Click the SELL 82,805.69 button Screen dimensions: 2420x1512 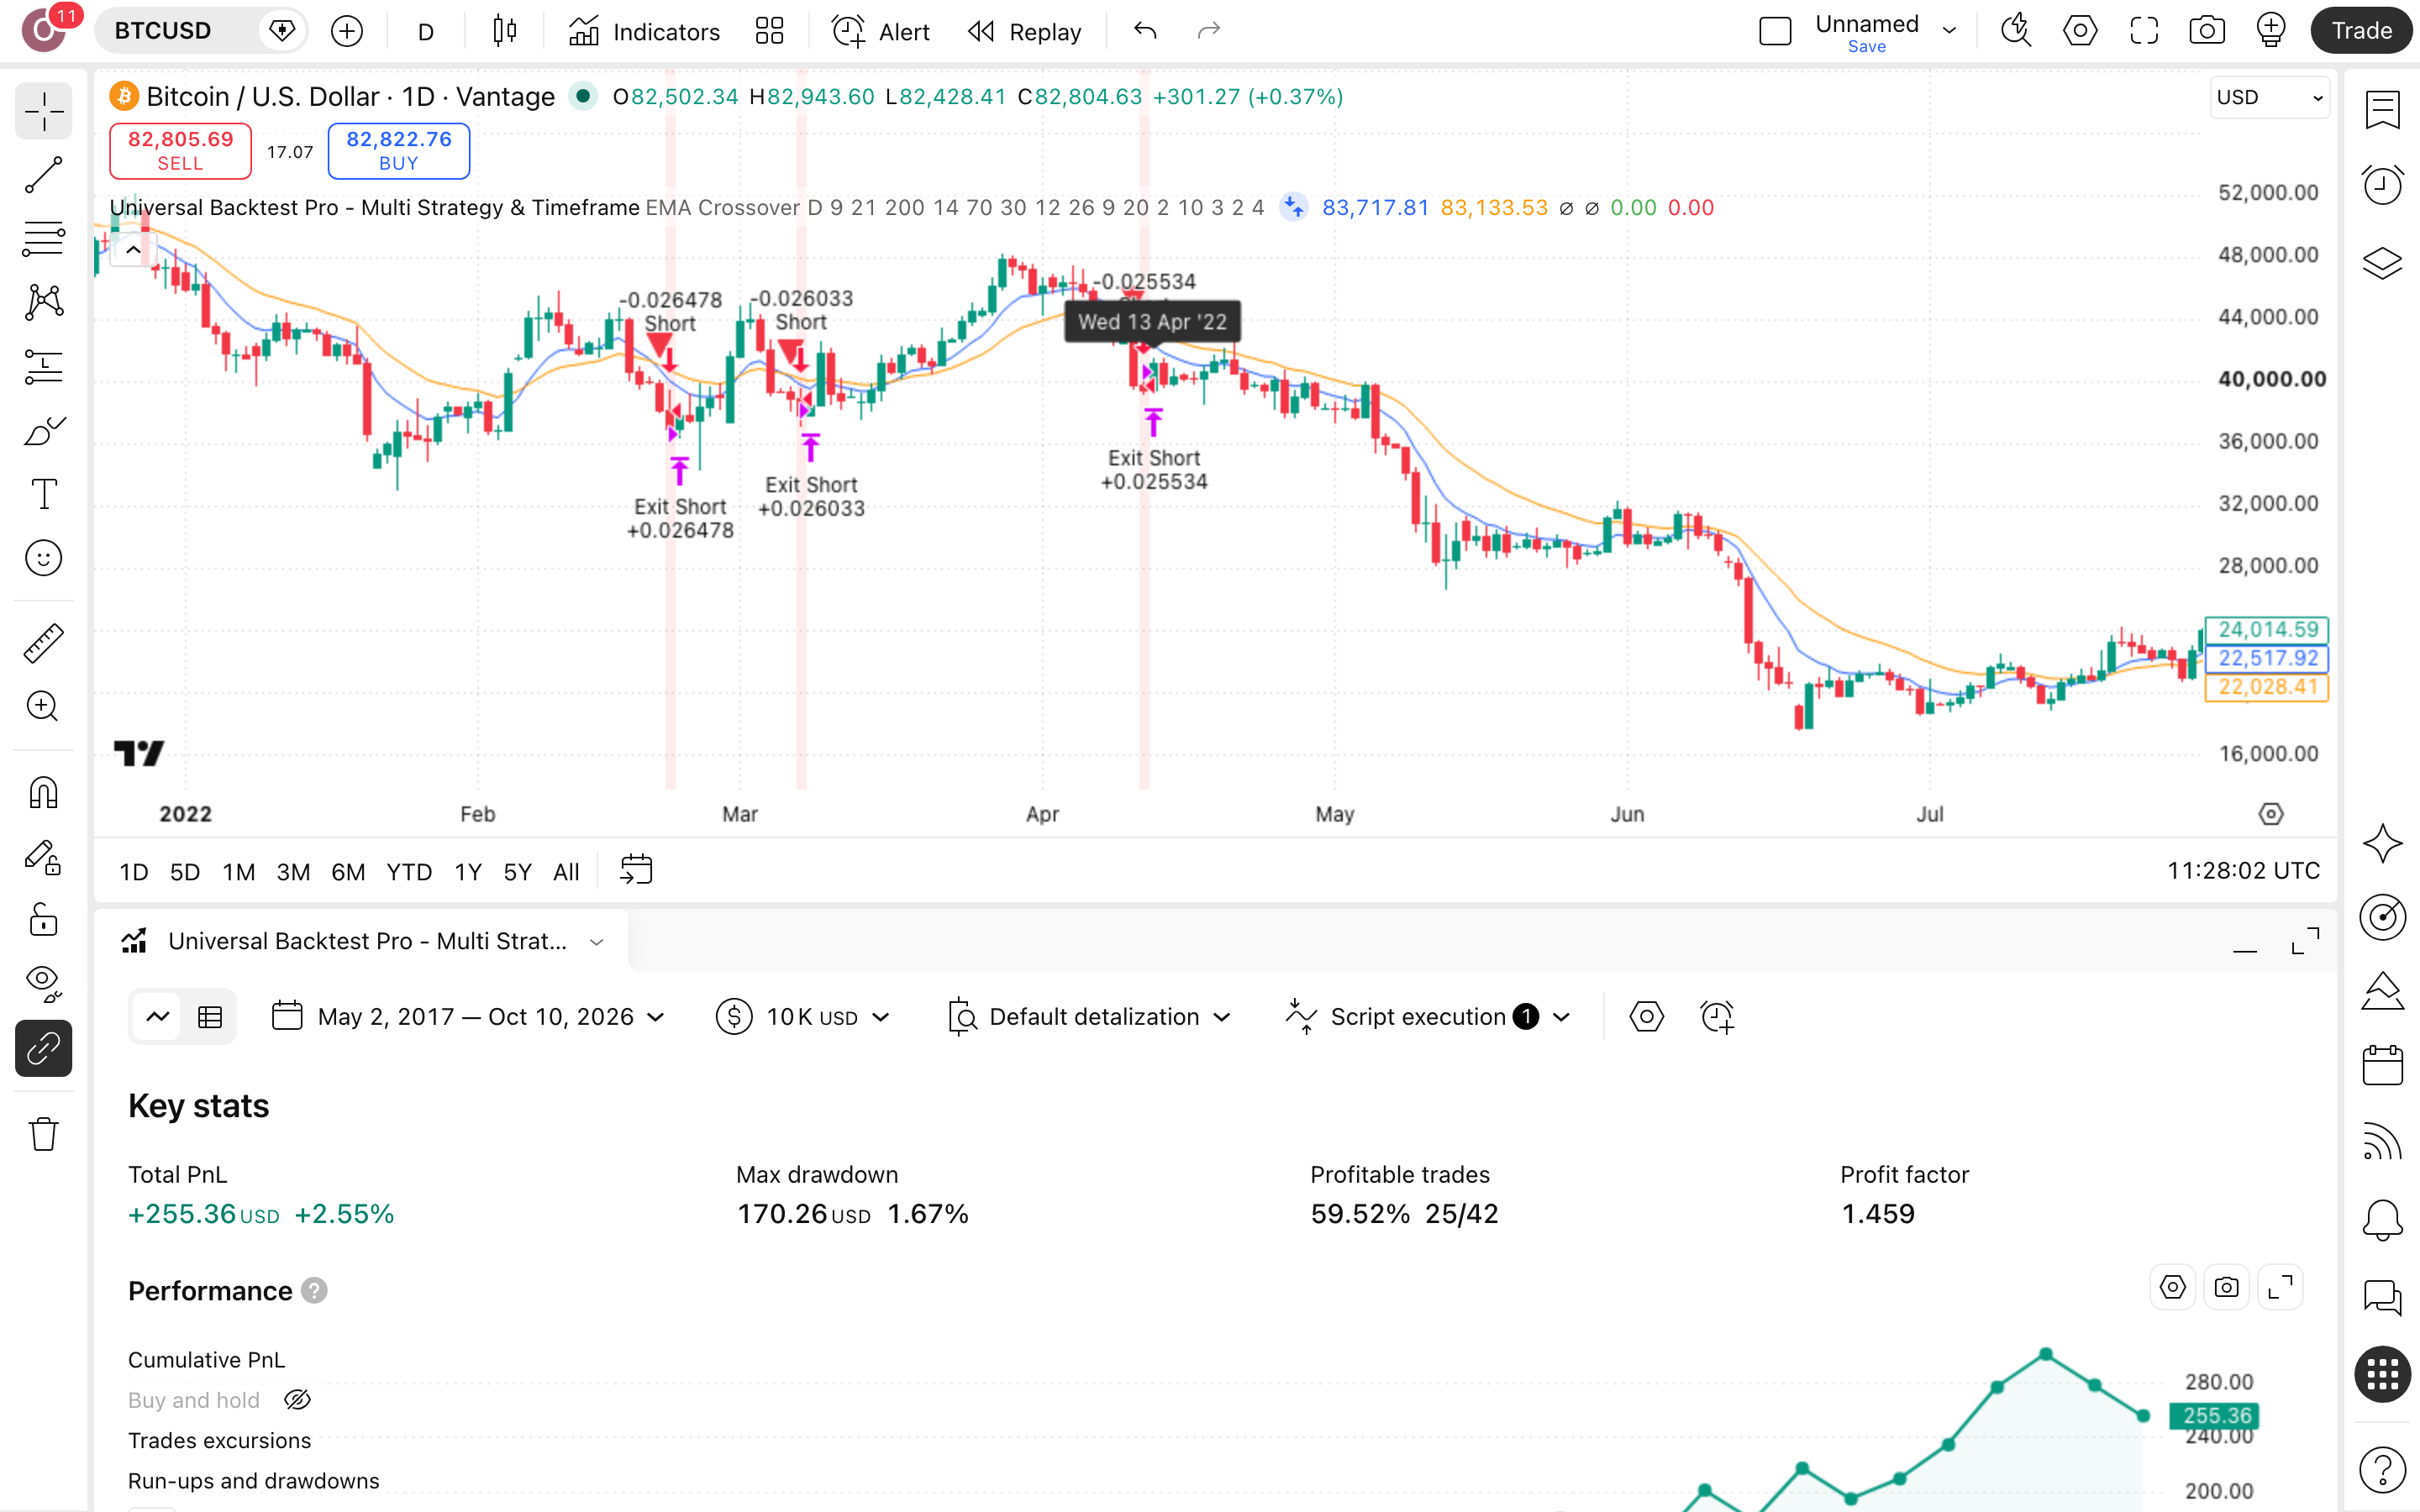click(x=180, y=151)
